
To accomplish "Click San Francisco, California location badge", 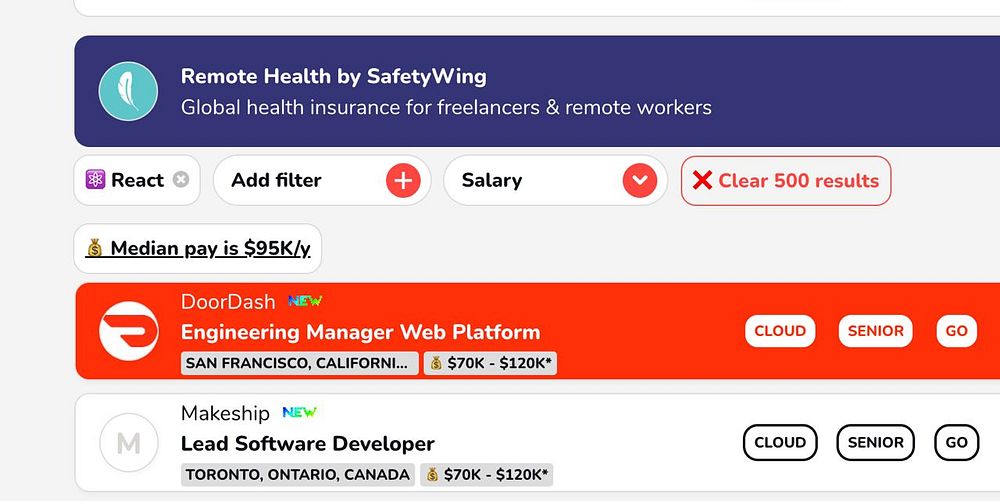I will [299, 363].
